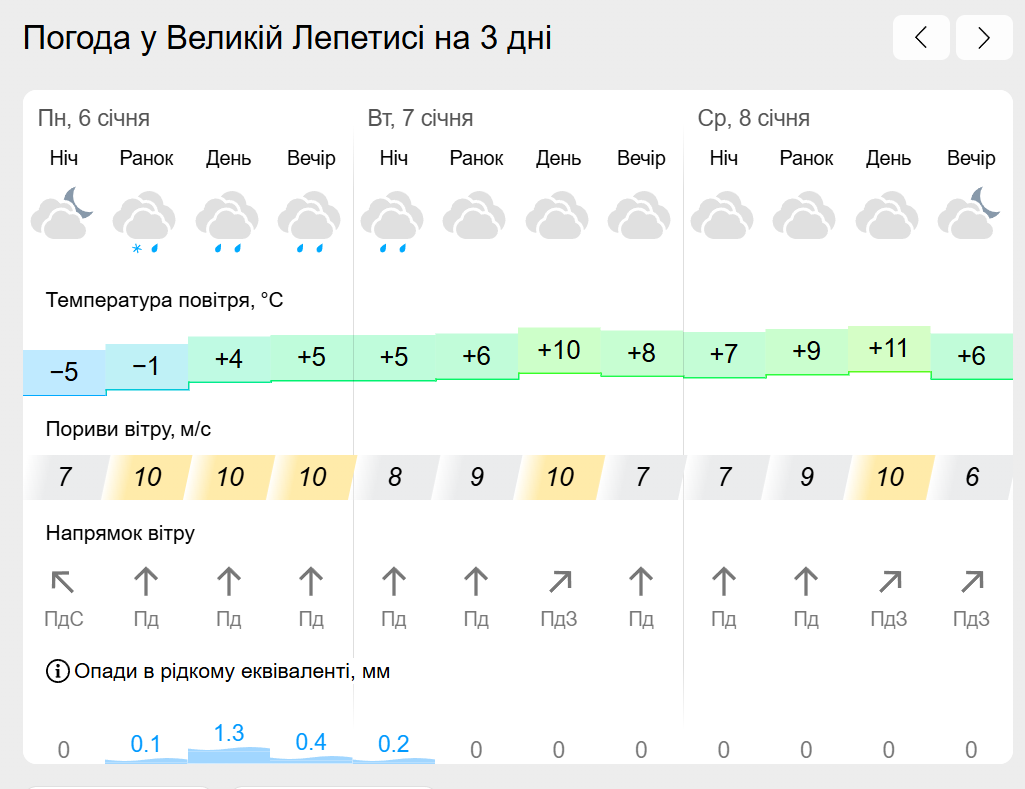Click the next arrow next to forecast title
The image size is (1025, 789).
coord(984,37)
